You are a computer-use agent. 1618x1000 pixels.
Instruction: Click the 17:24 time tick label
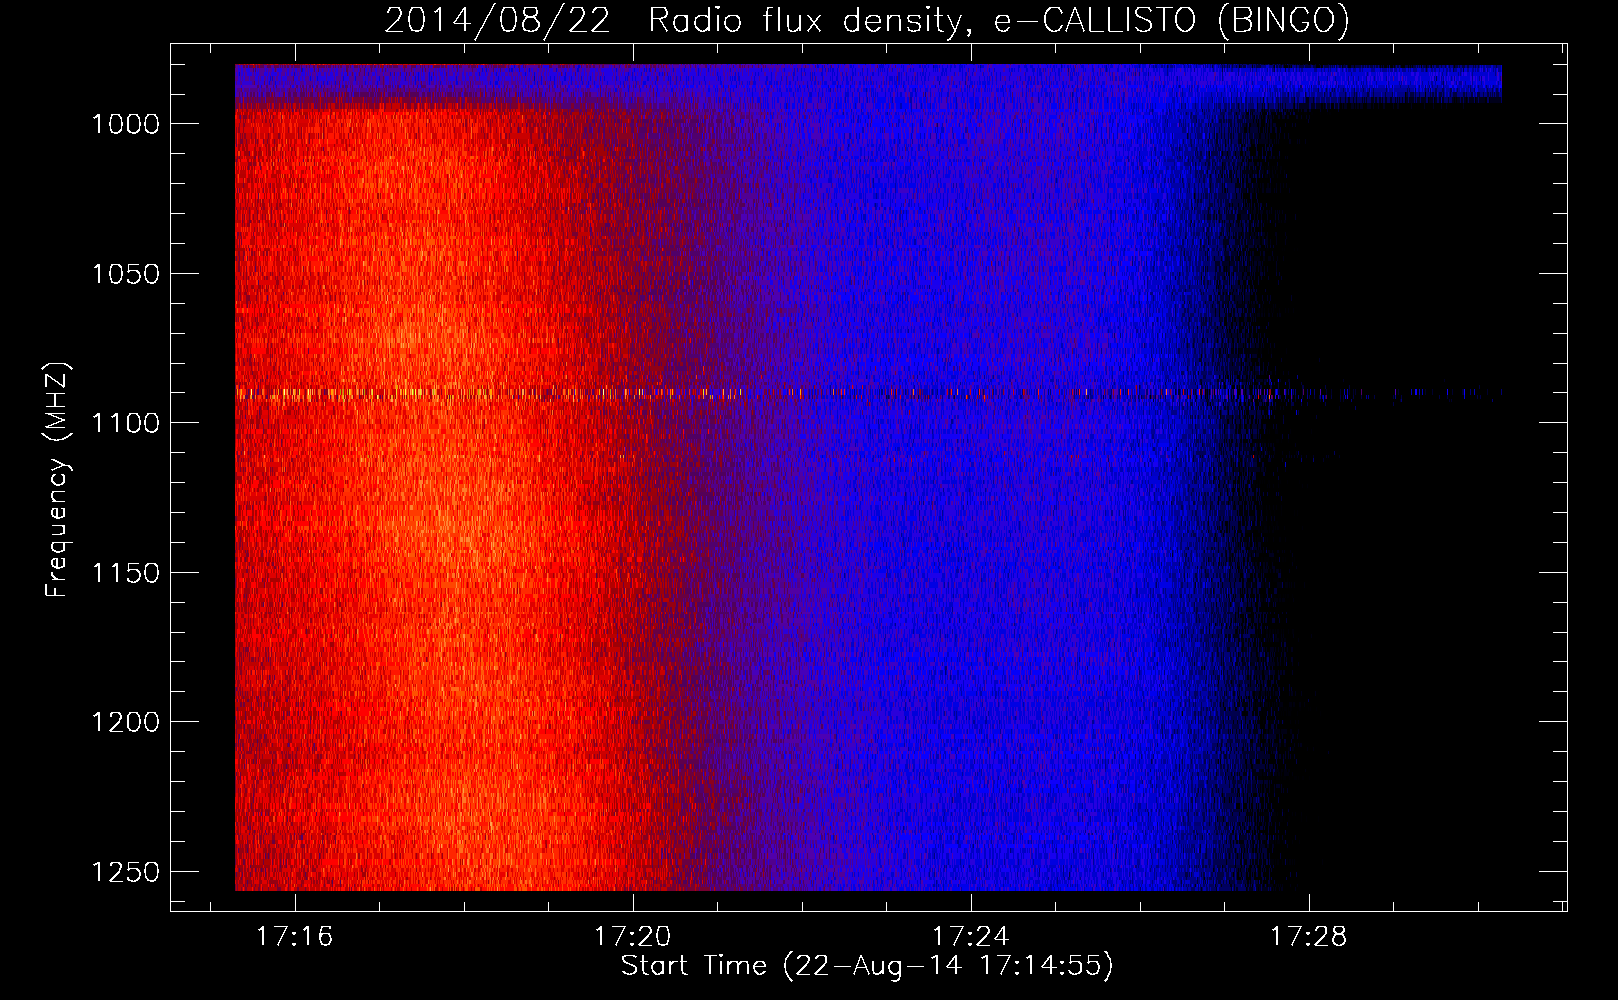point(971,937)
